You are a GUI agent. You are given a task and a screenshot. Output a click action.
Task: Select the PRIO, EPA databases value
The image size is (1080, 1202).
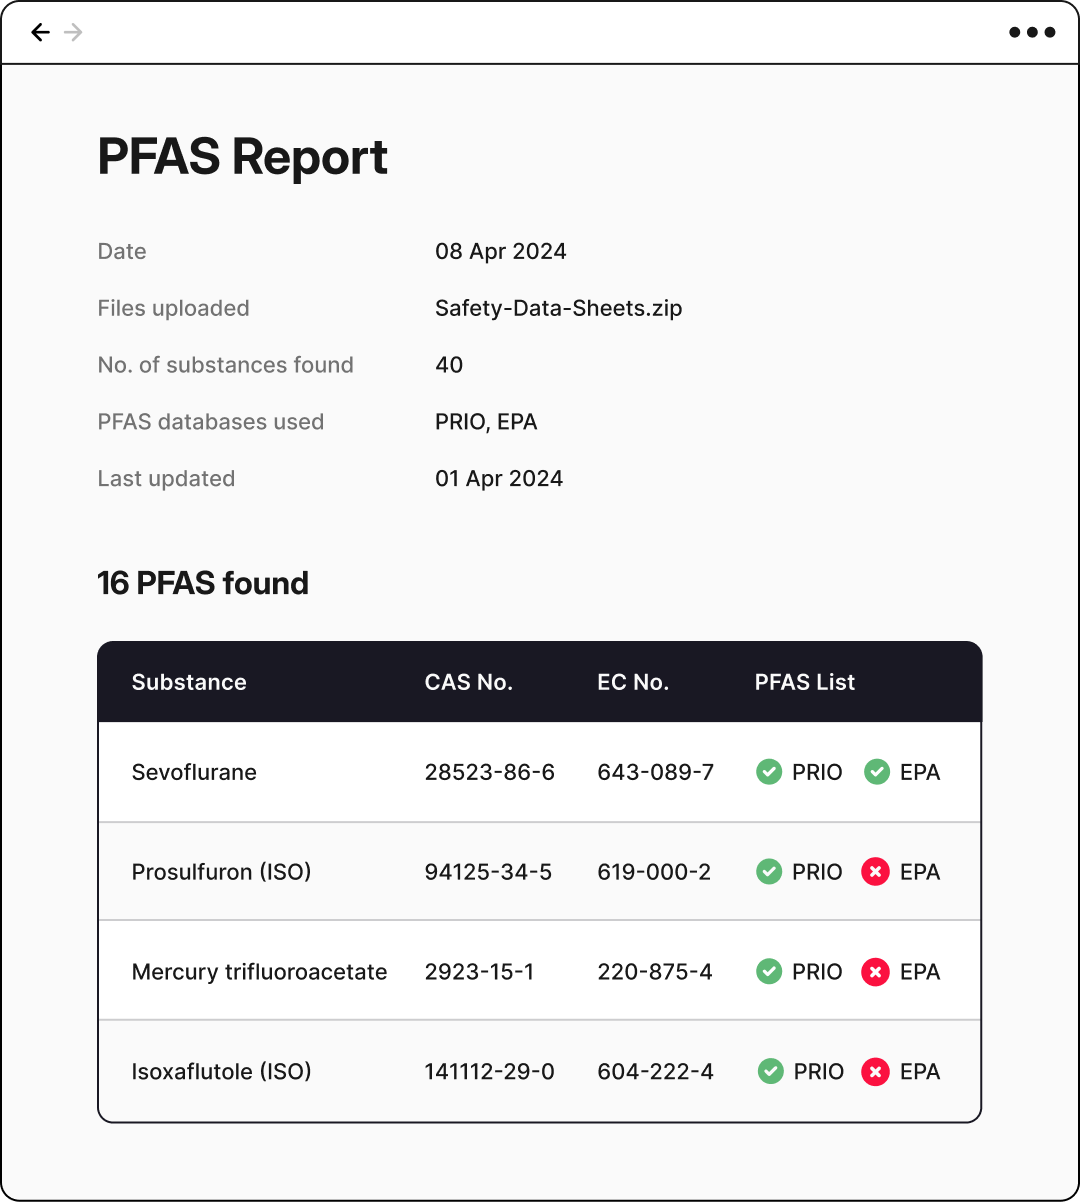[487, 421]
